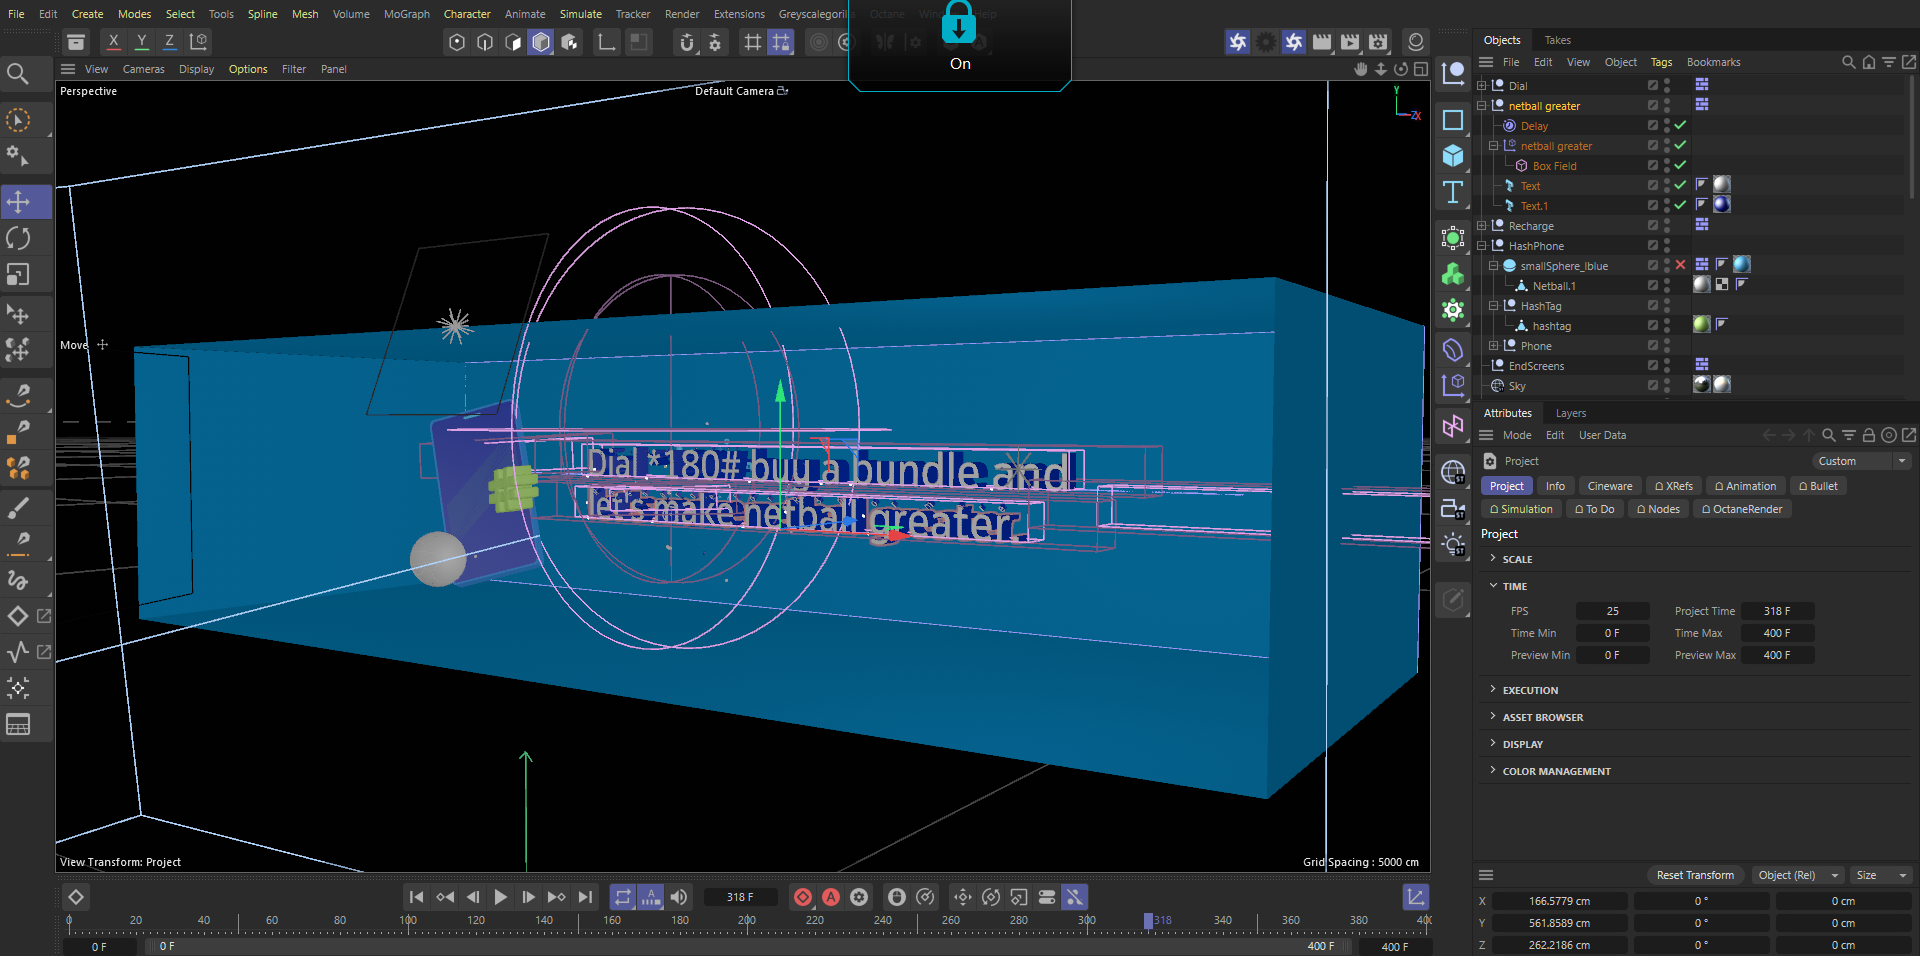This screenshot has width=1920, height=956.
Task: Click the material tag on Text.1
Action: click(x=1721, y=205)
